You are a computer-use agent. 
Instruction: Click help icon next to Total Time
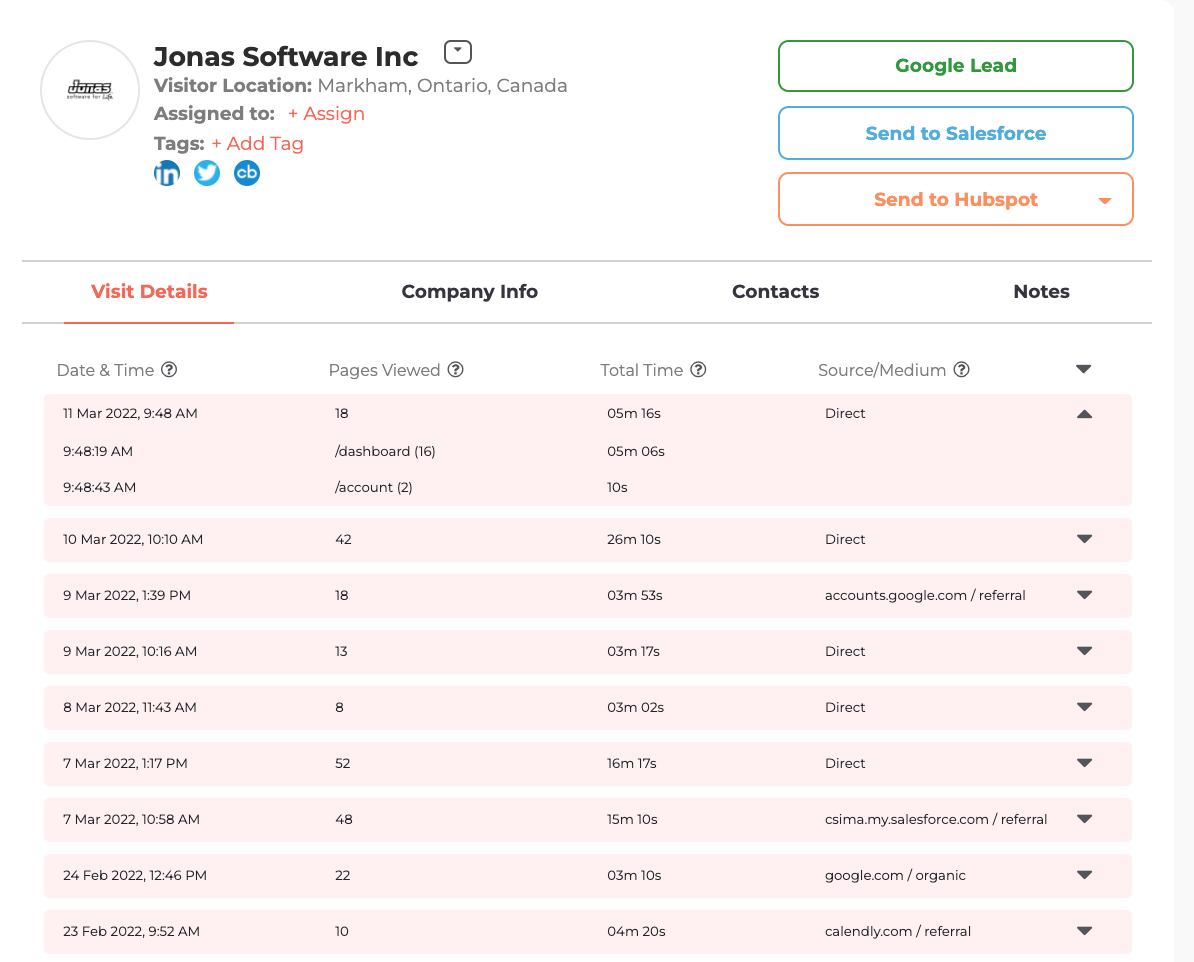(698, 370)
